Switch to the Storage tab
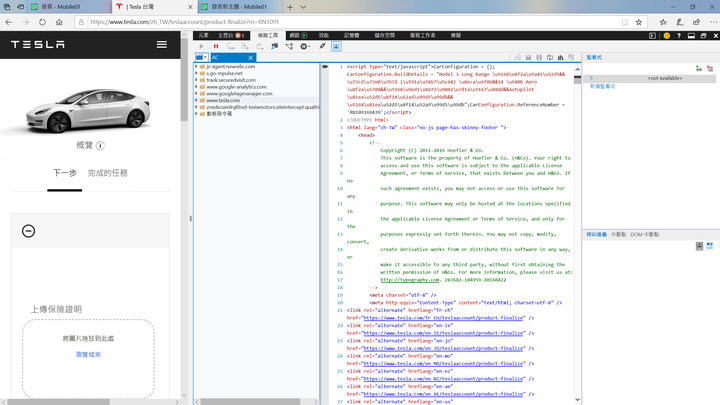The width and height of the screenshot is (720, 405). click(385, 35)
